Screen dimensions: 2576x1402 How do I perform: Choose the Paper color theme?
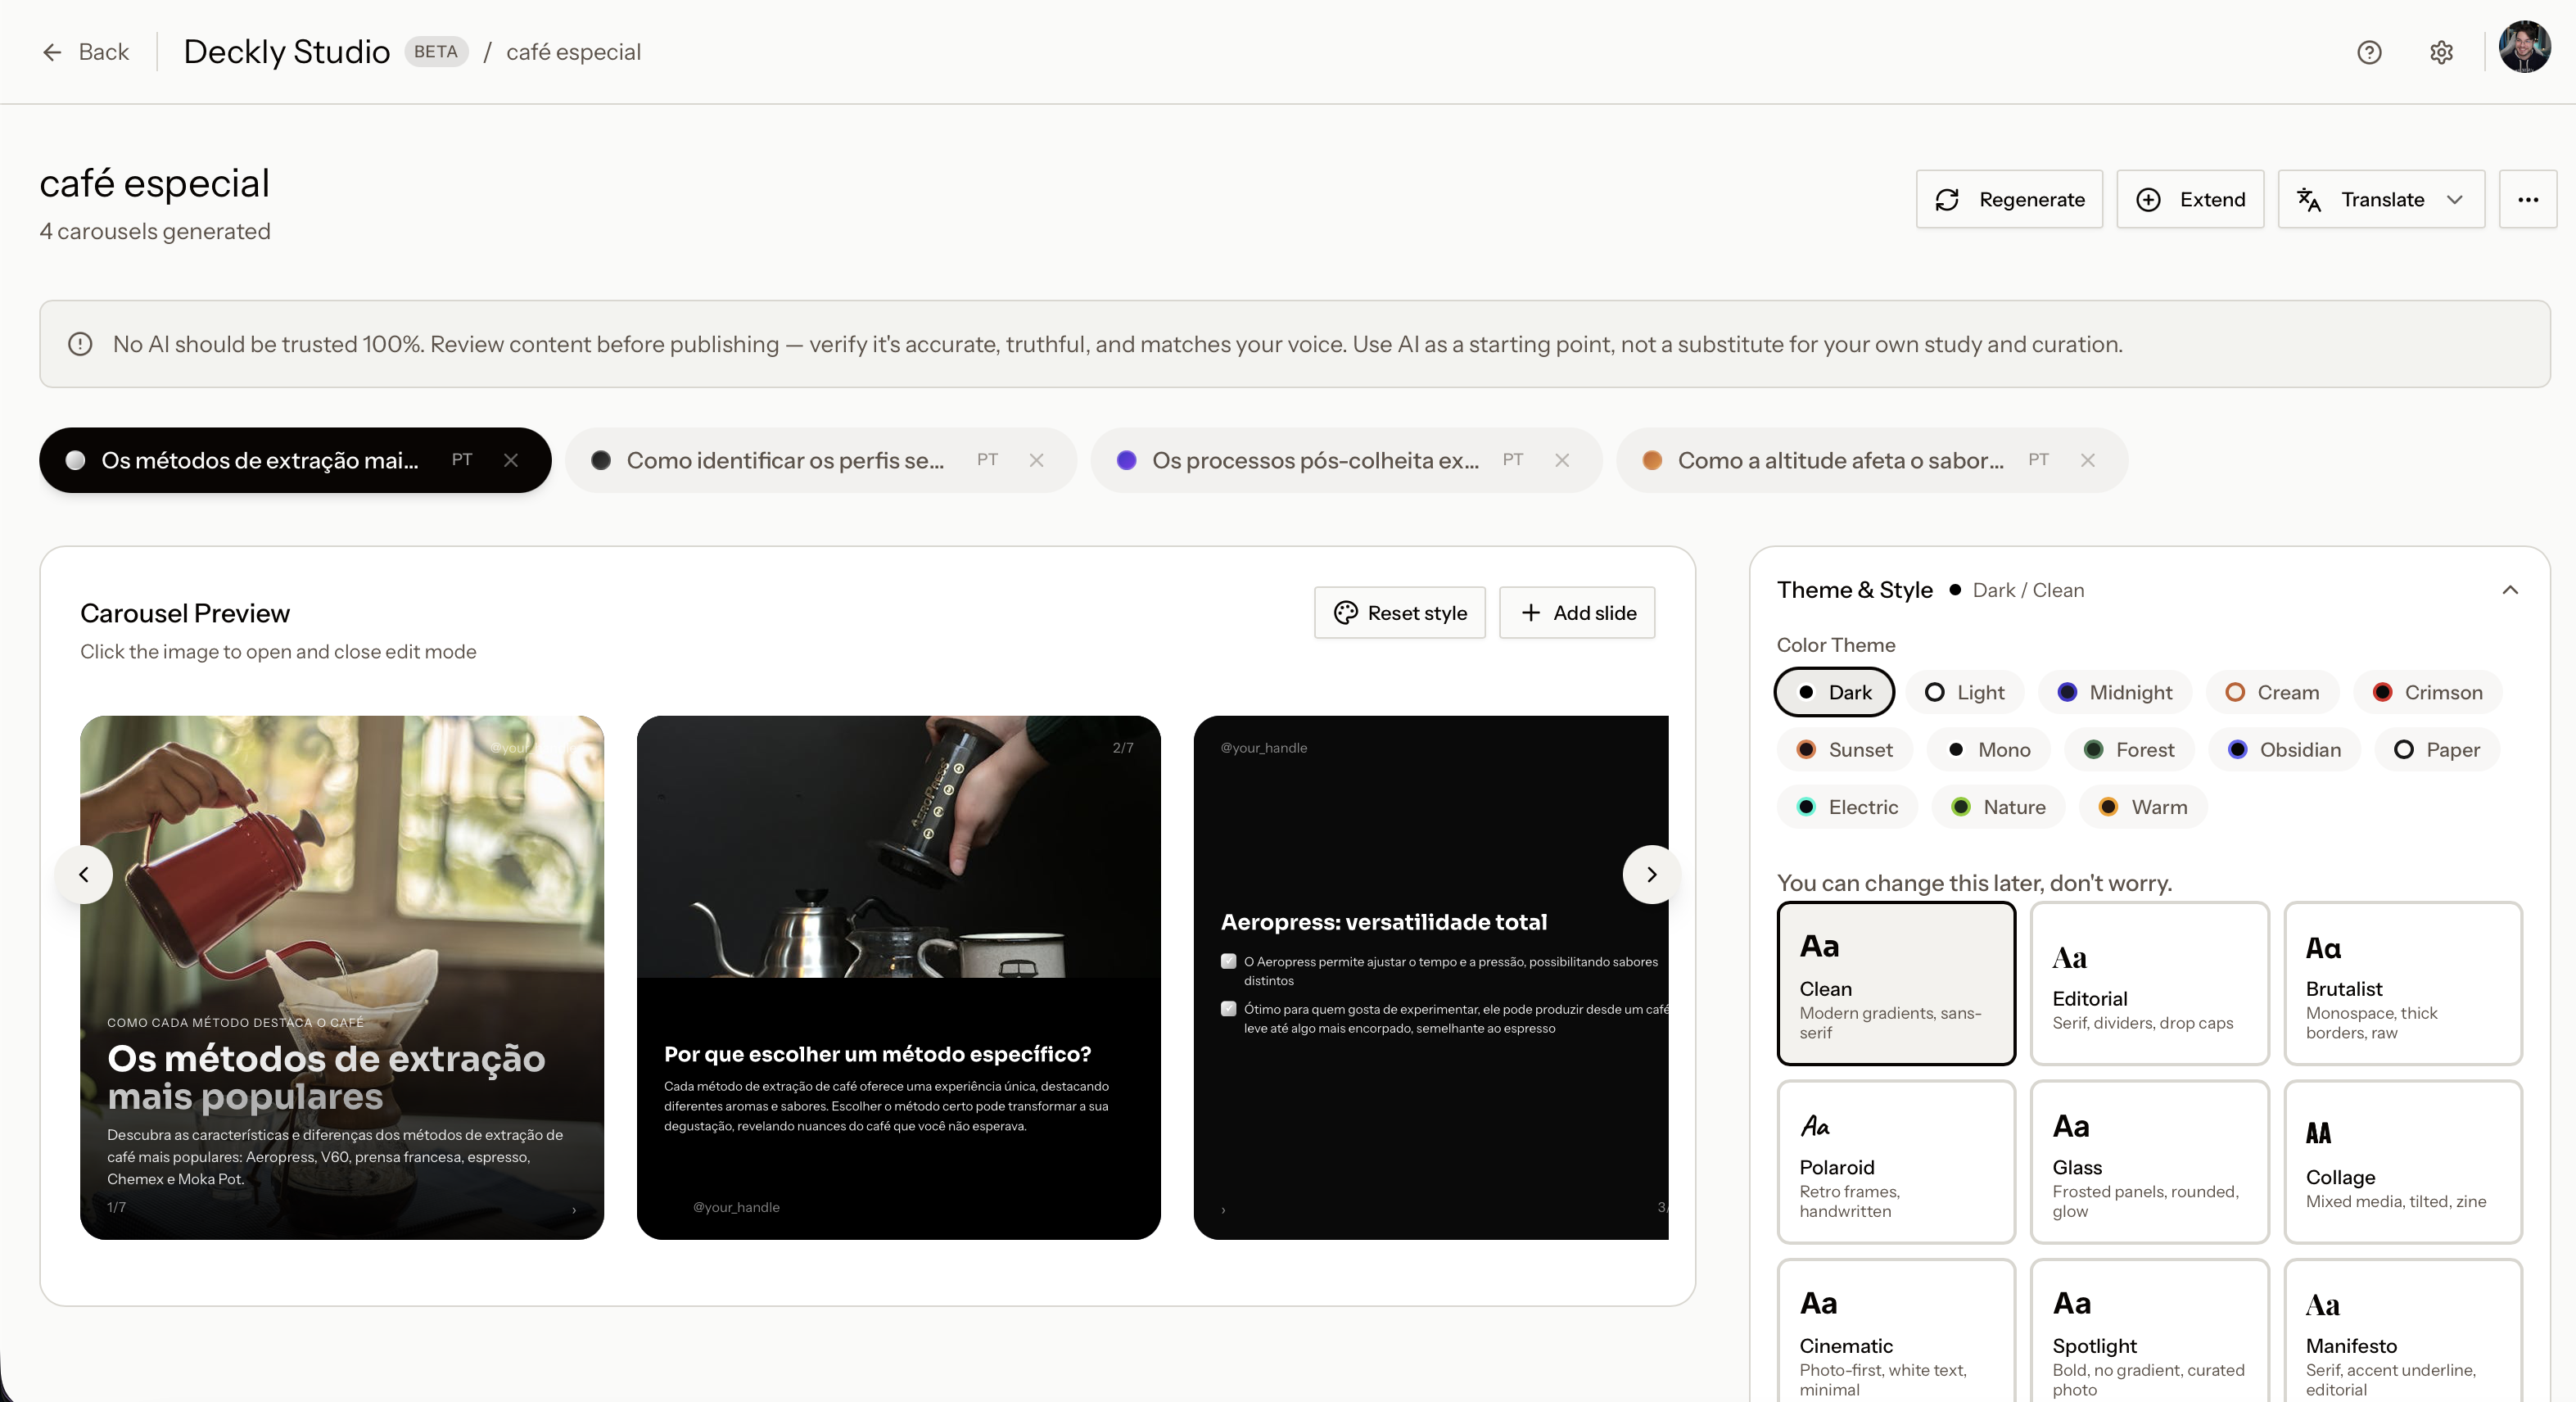(2437, 749)
